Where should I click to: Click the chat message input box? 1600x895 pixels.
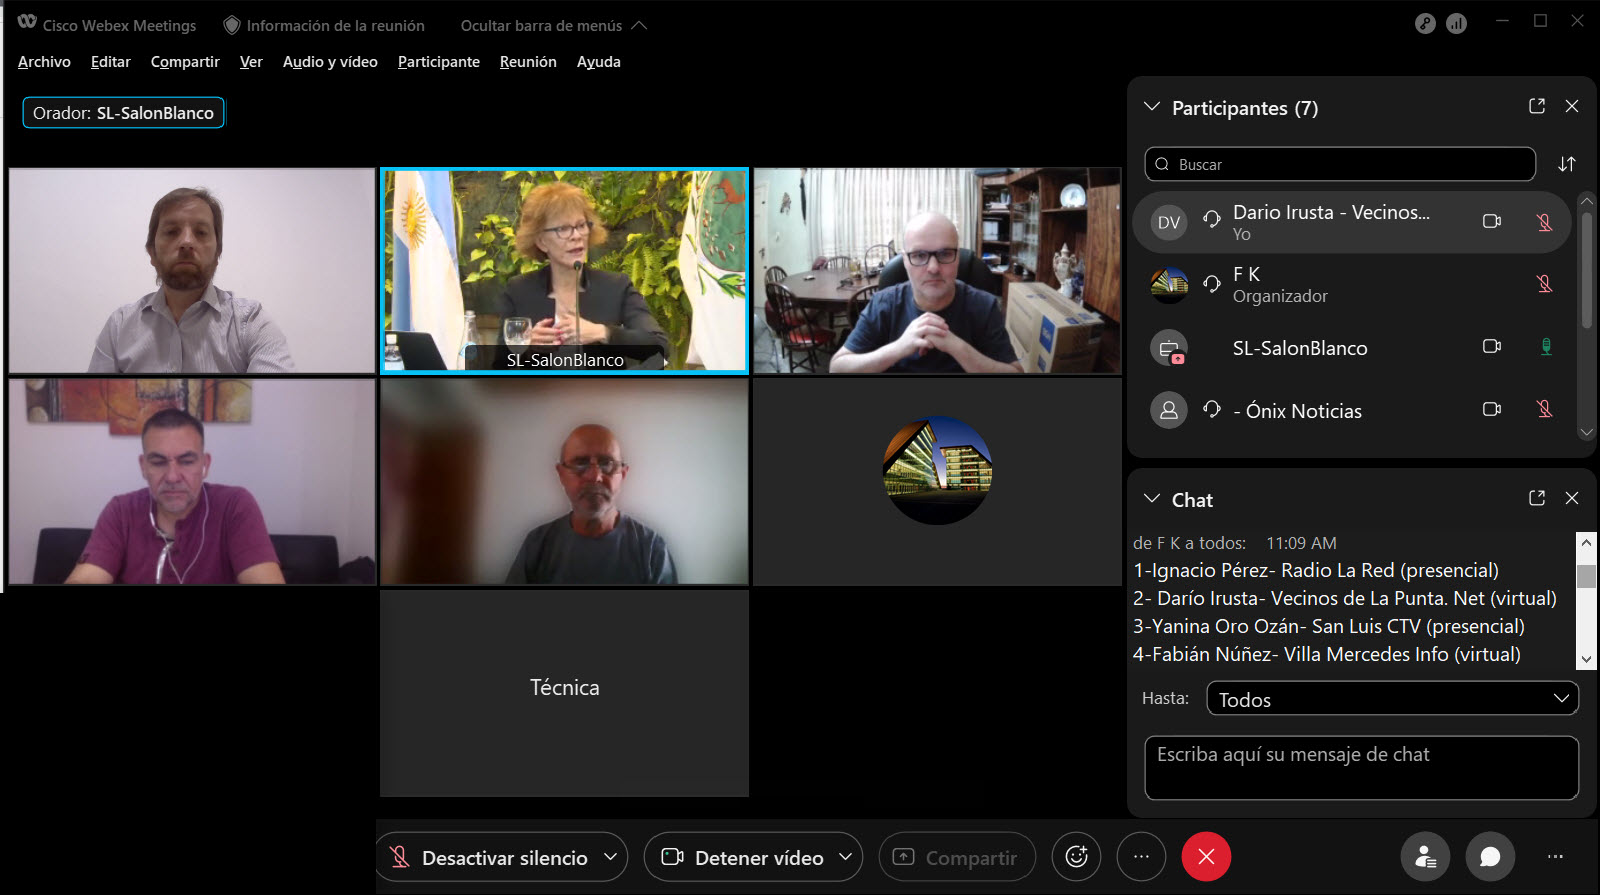pos(1362,768)
